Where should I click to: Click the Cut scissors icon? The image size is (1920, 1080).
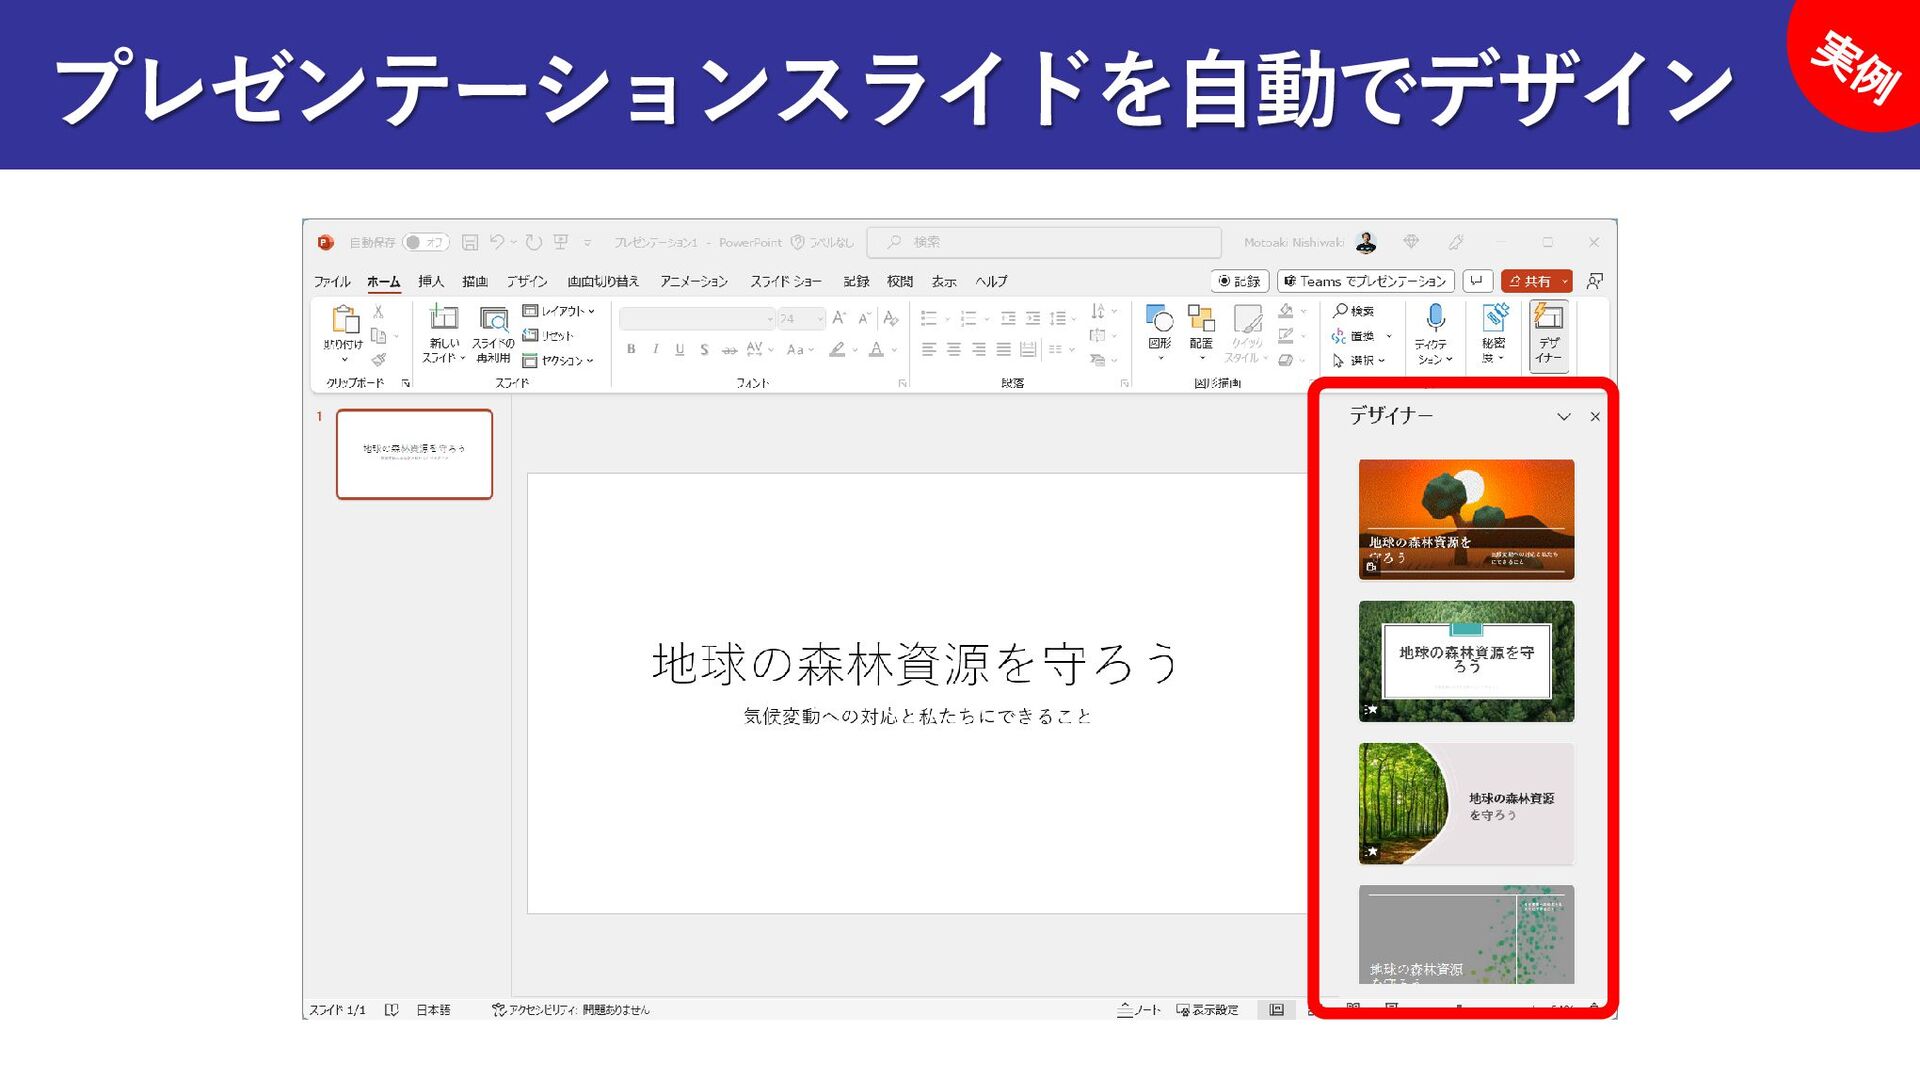click(379, 312)
